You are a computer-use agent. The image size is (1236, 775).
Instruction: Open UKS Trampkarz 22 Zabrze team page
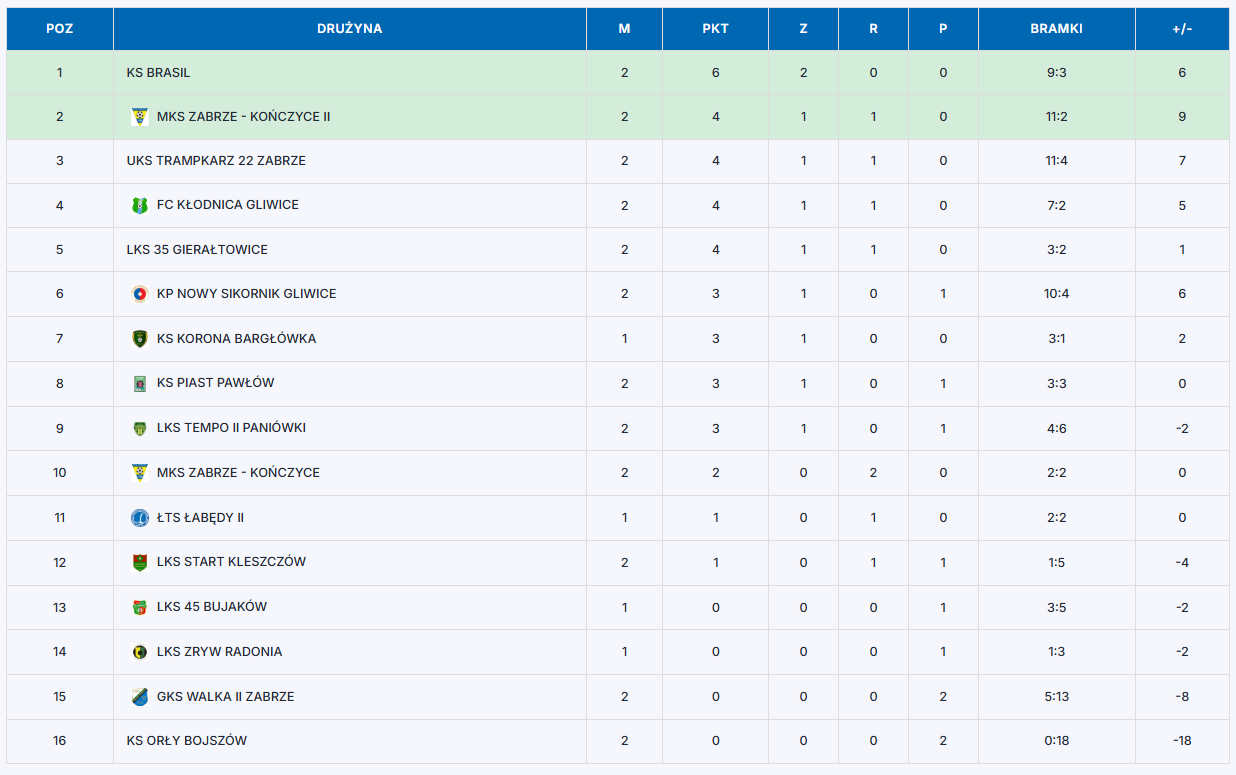216,161
